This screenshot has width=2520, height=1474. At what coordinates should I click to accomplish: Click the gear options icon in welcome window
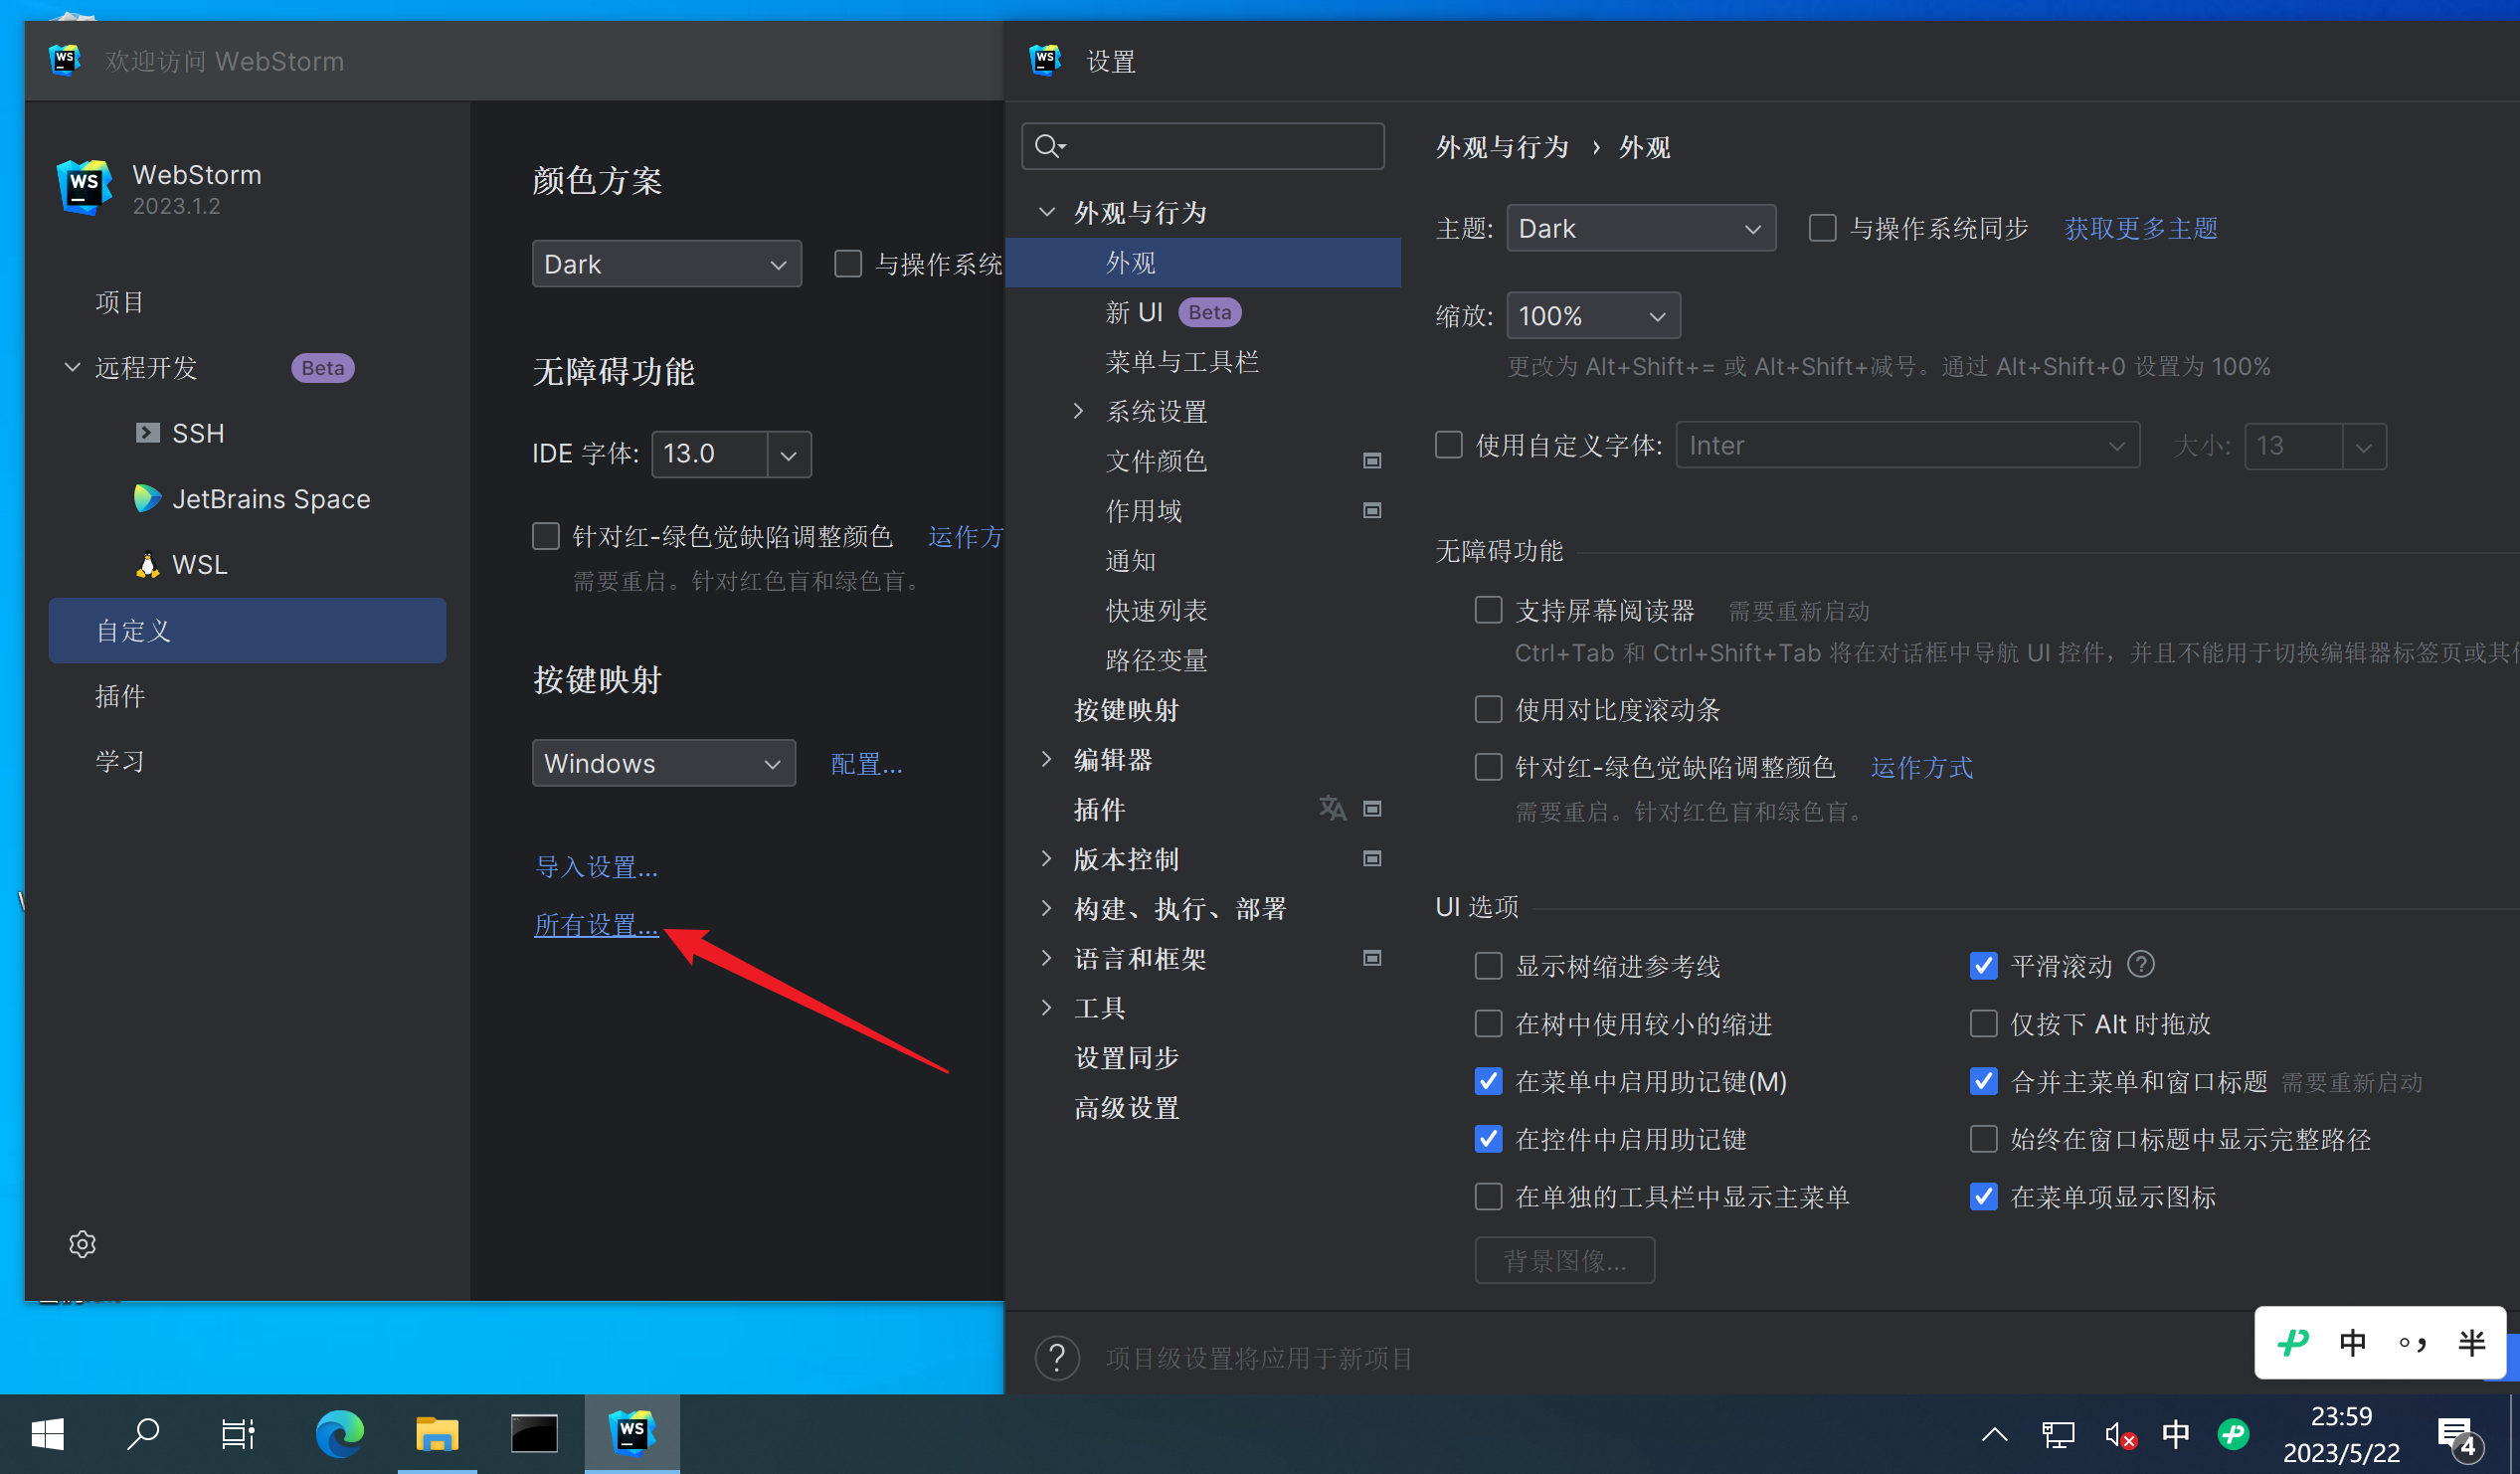tap(82, 1243)
